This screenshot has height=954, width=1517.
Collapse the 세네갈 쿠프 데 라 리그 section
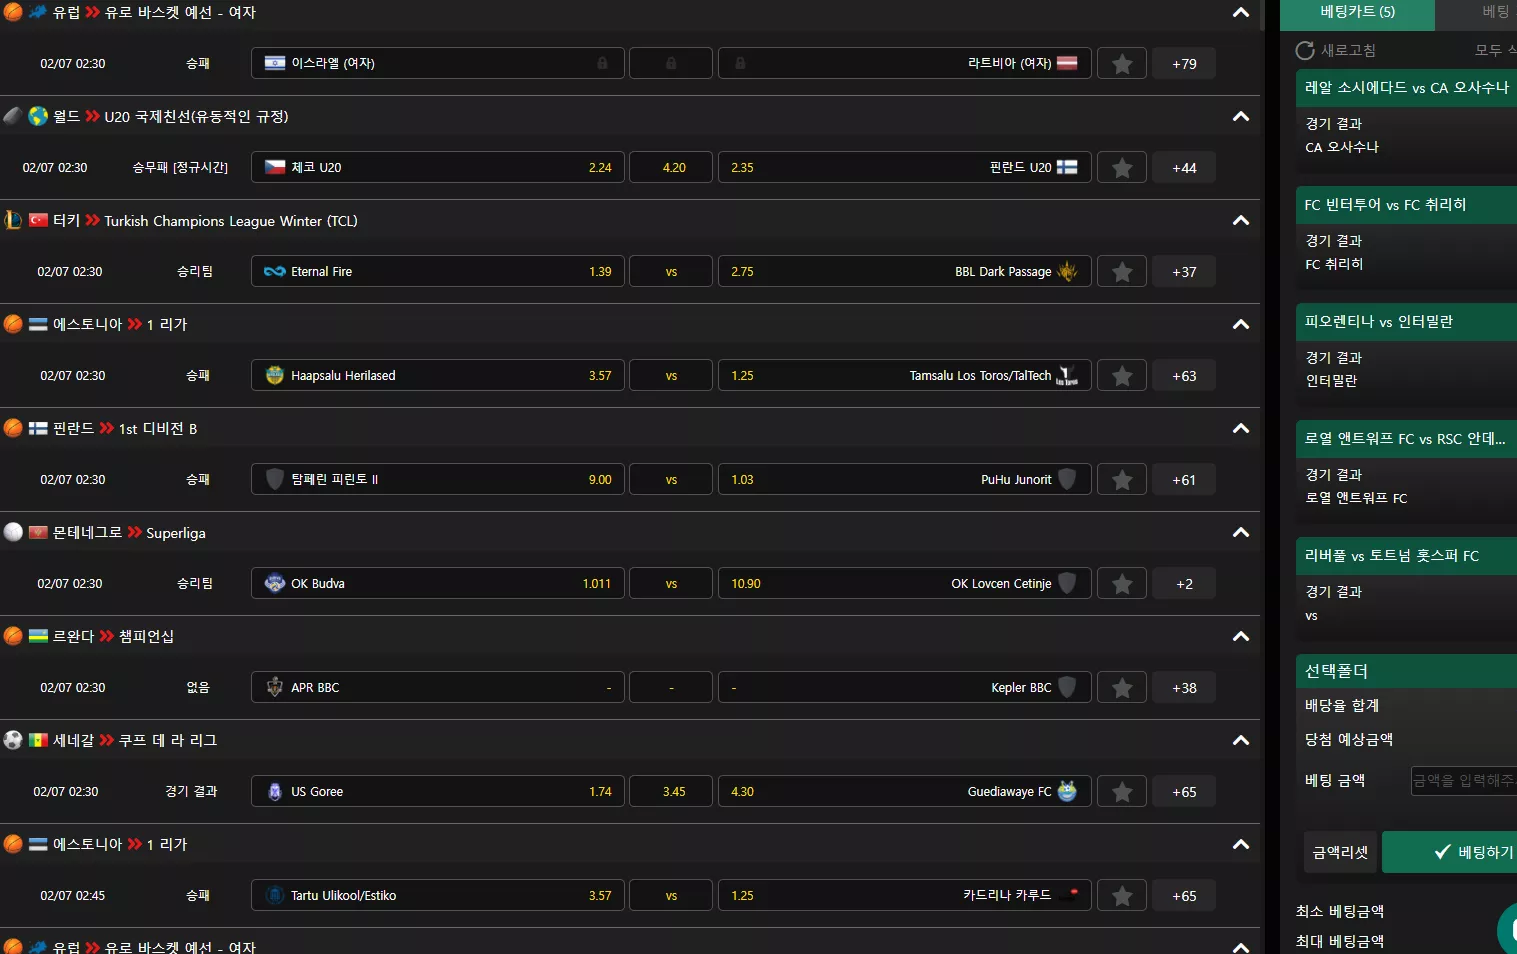click(1241, 741)
